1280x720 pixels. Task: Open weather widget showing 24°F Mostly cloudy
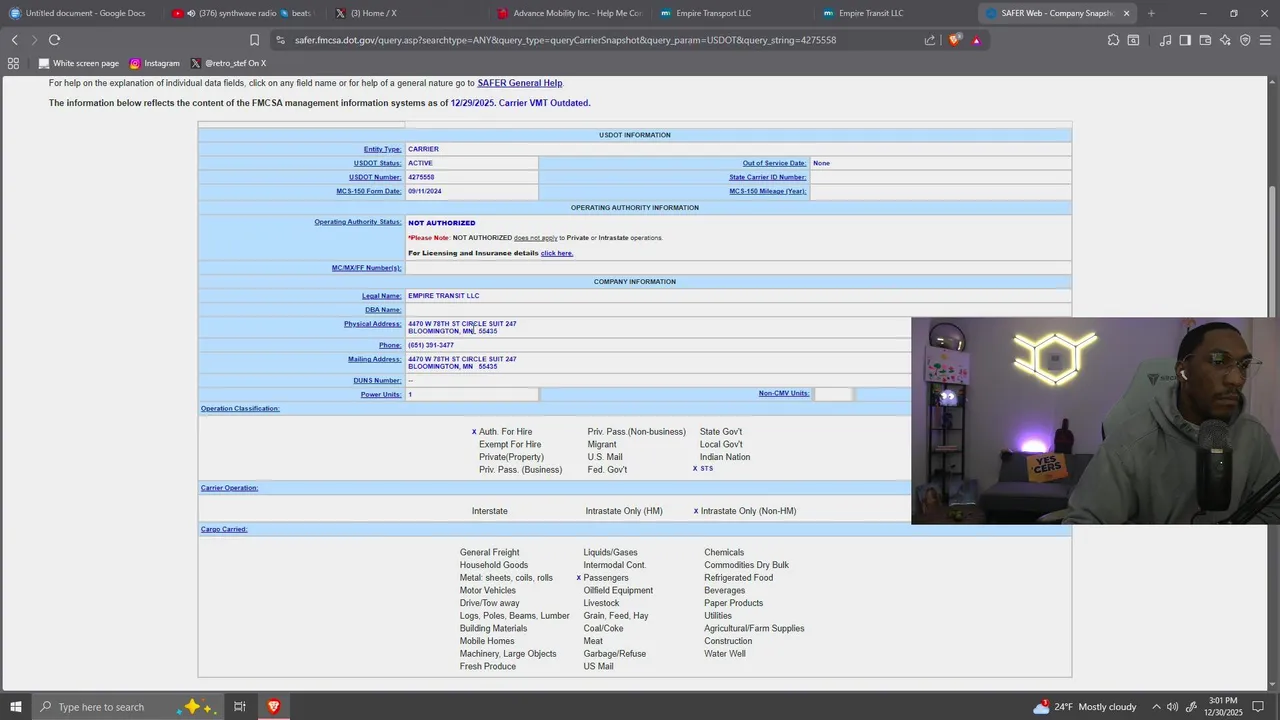click(x=1085, y=707)
